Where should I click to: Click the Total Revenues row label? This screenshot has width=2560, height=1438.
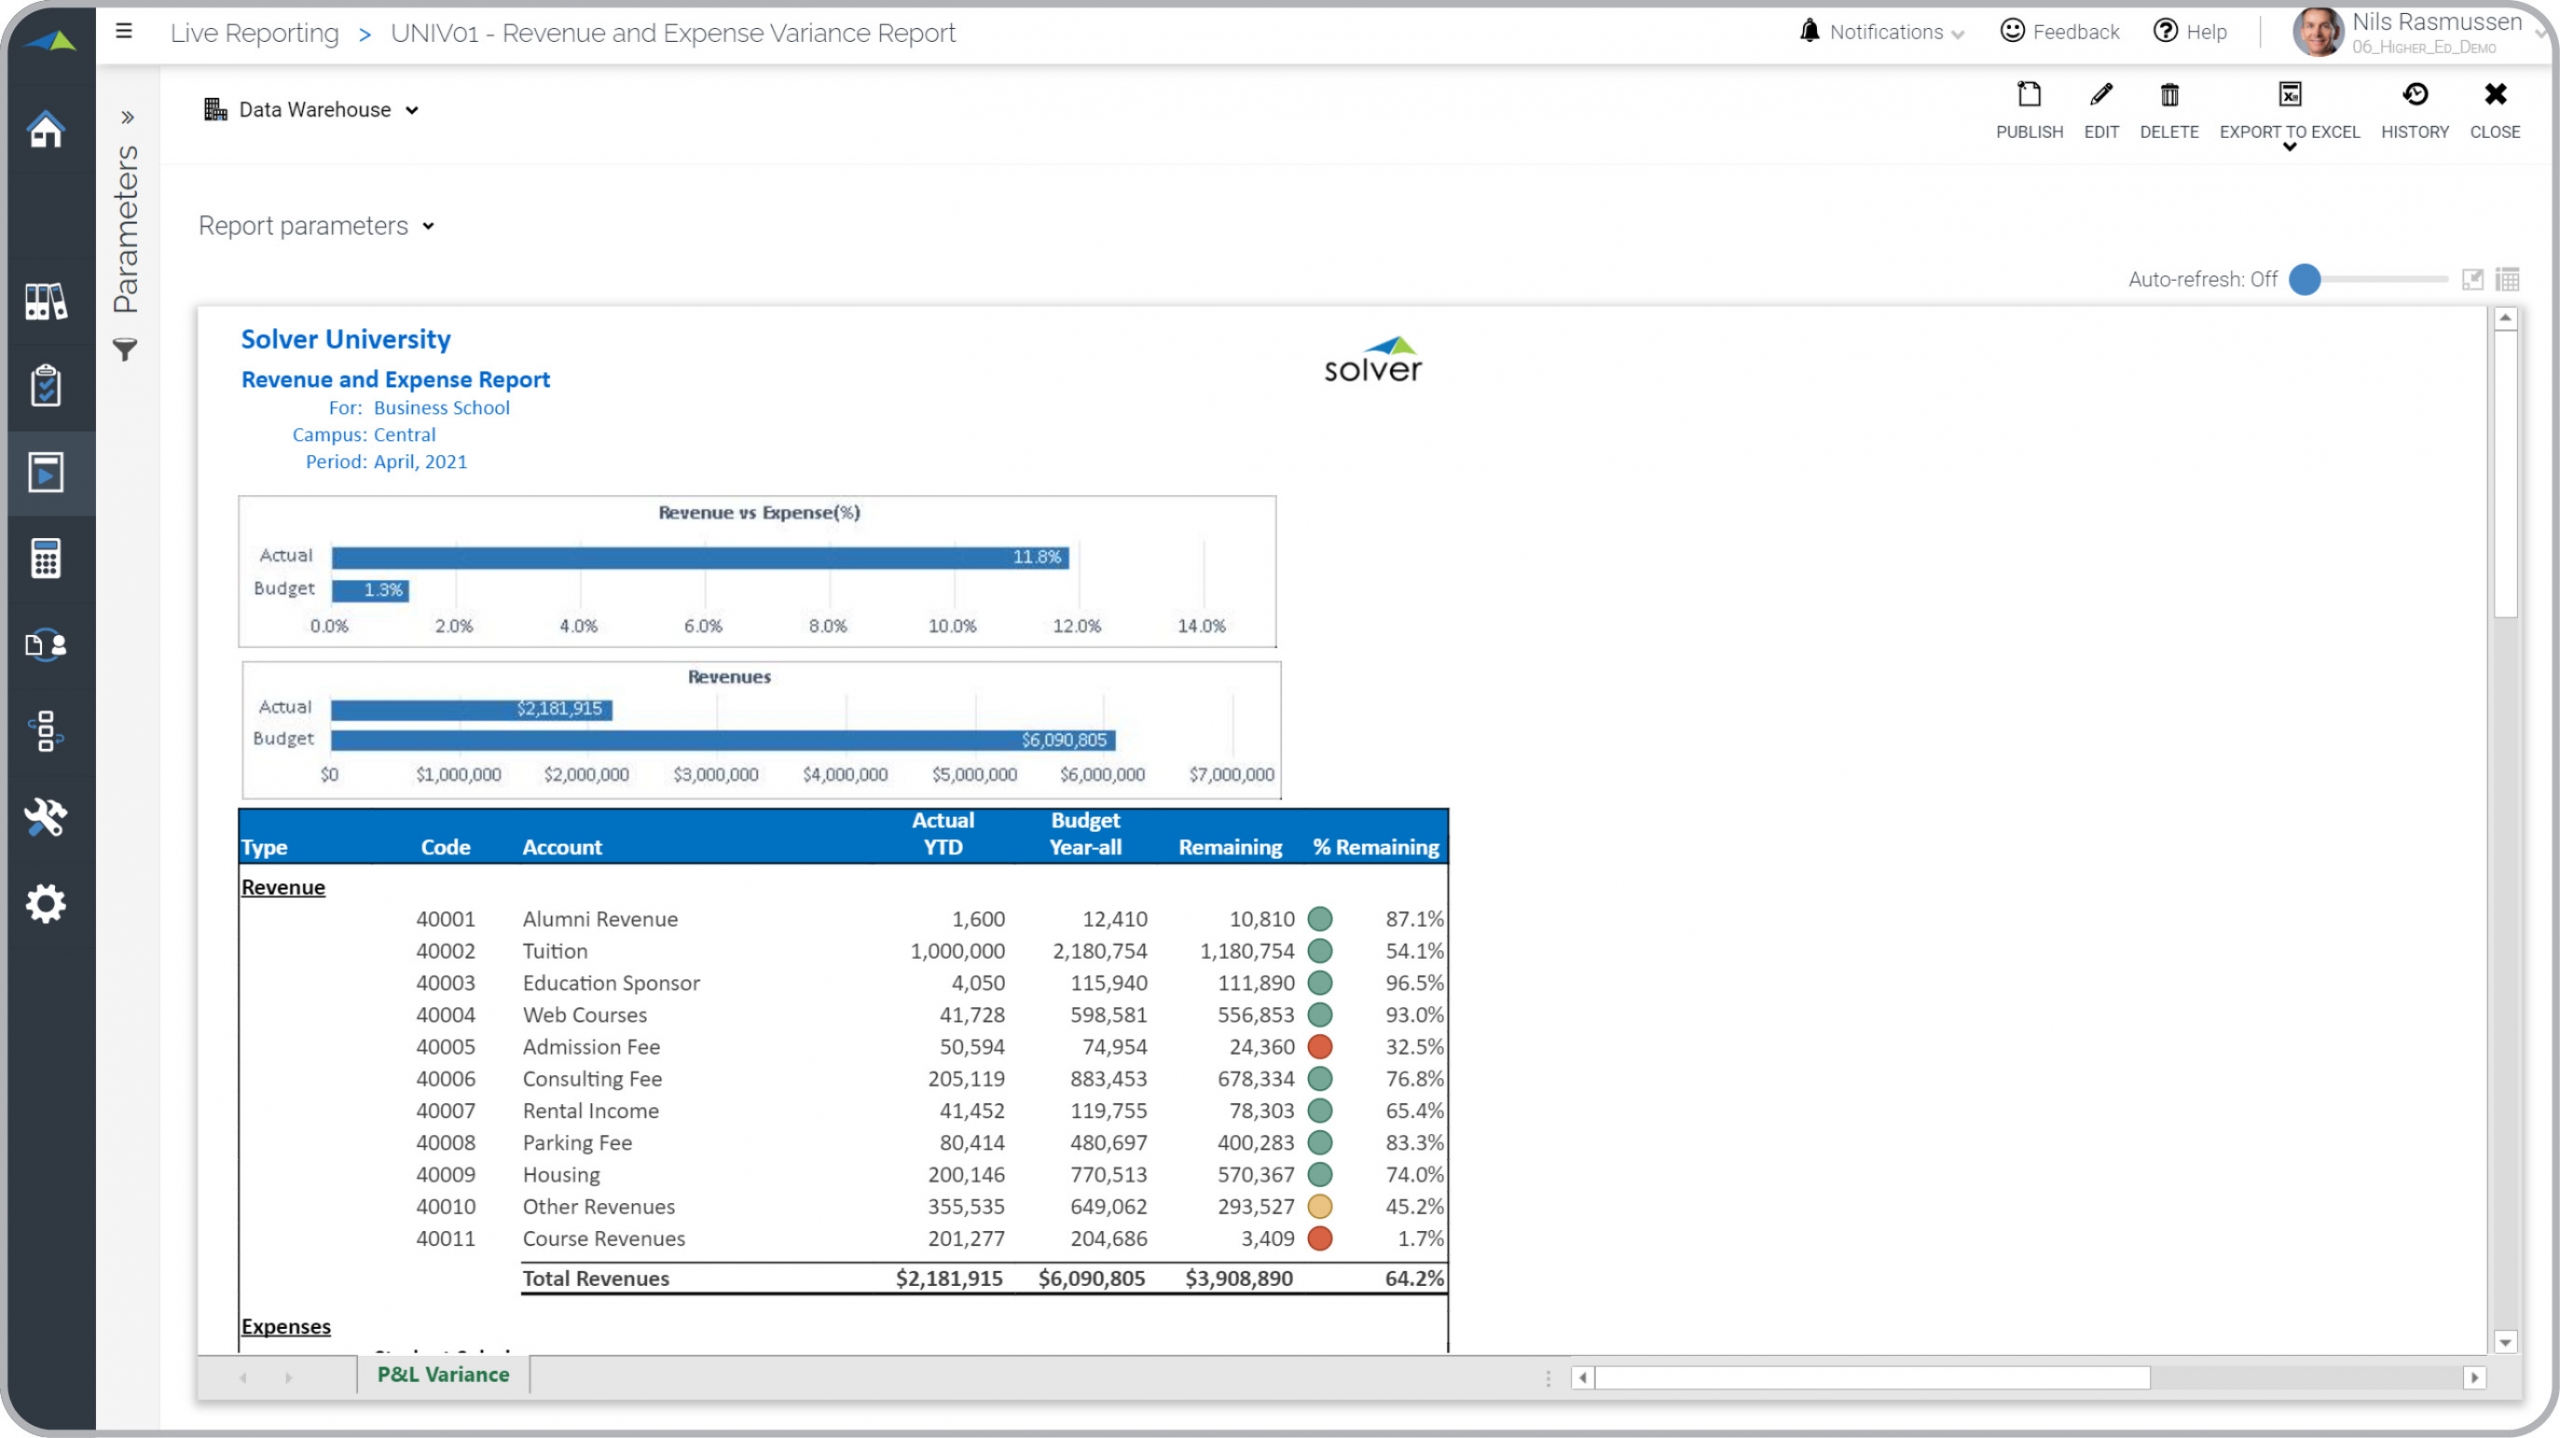tap(596, 1278)
